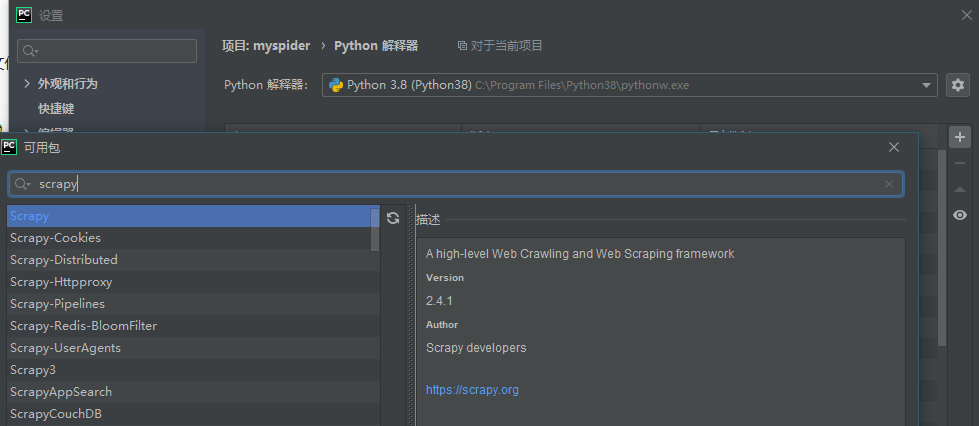Click the magnifier icon in settings search box

coord(31,51)
